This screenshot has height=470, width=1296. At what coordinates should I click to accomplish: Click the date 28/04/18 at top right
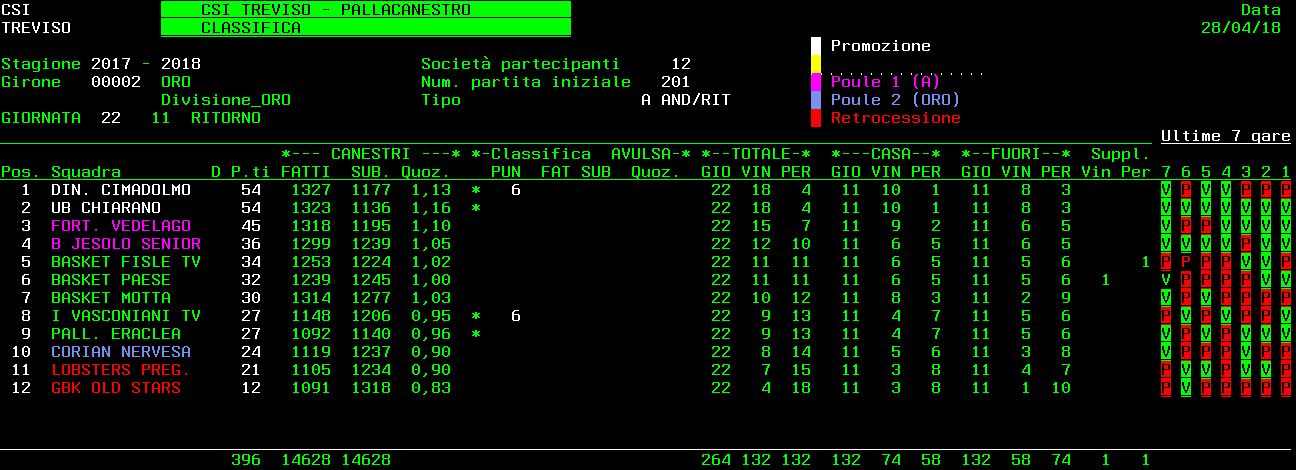coord(1240,28)
